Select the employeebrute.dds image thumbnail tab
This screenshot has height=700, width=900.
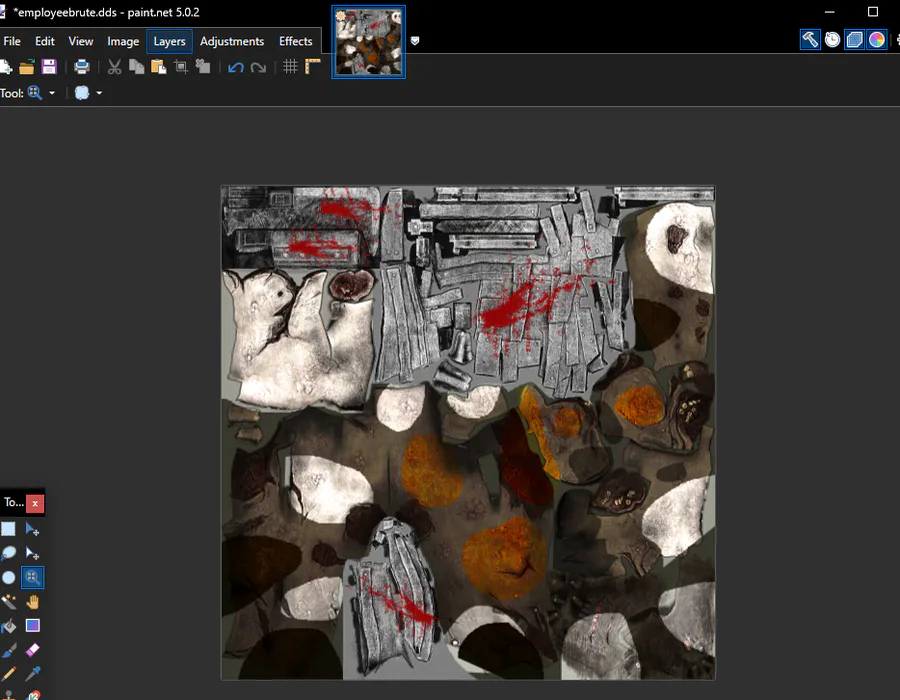368,42
